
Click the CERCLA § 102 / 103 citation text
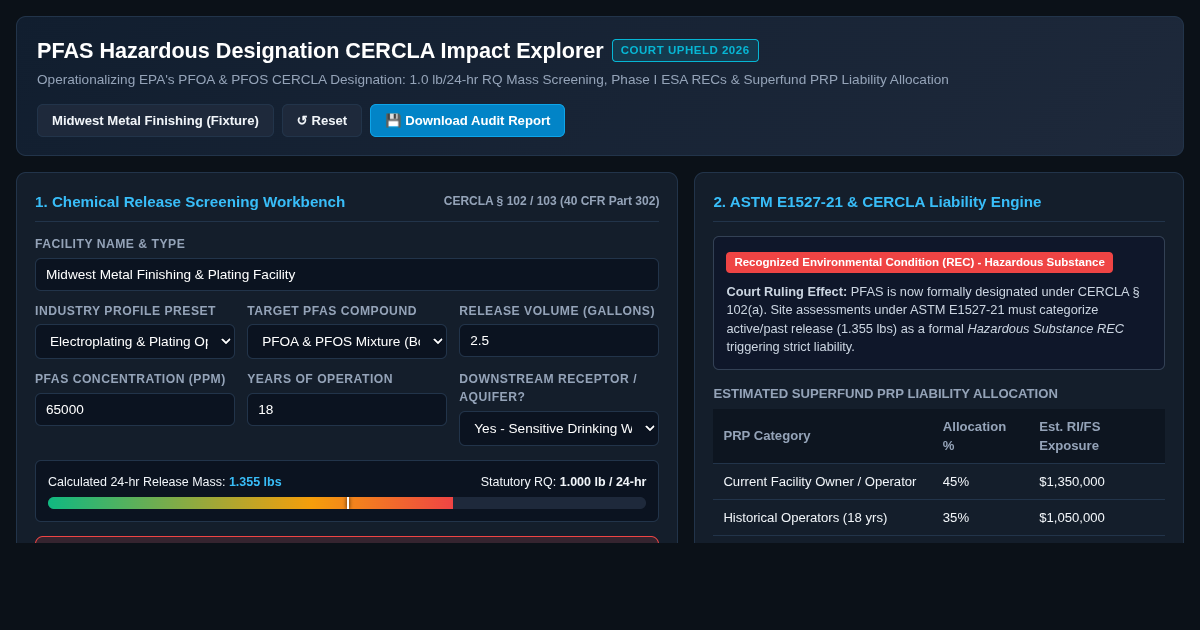point(552,201)
